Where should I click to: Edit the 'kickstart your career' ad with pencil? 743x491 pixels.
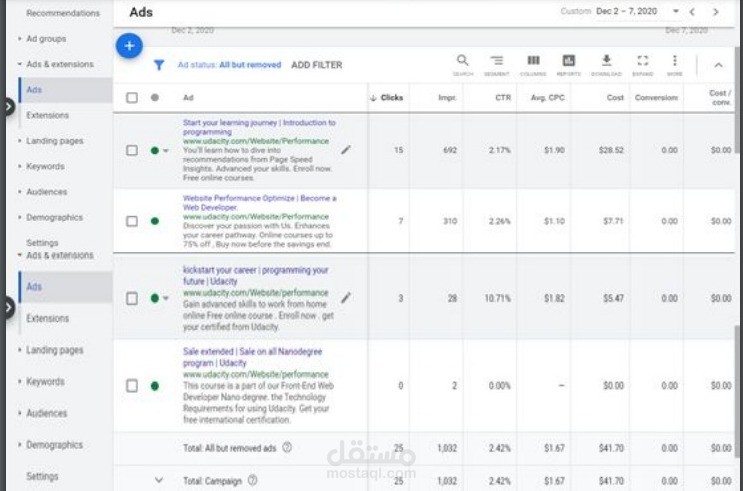click(x=346, y=298)
